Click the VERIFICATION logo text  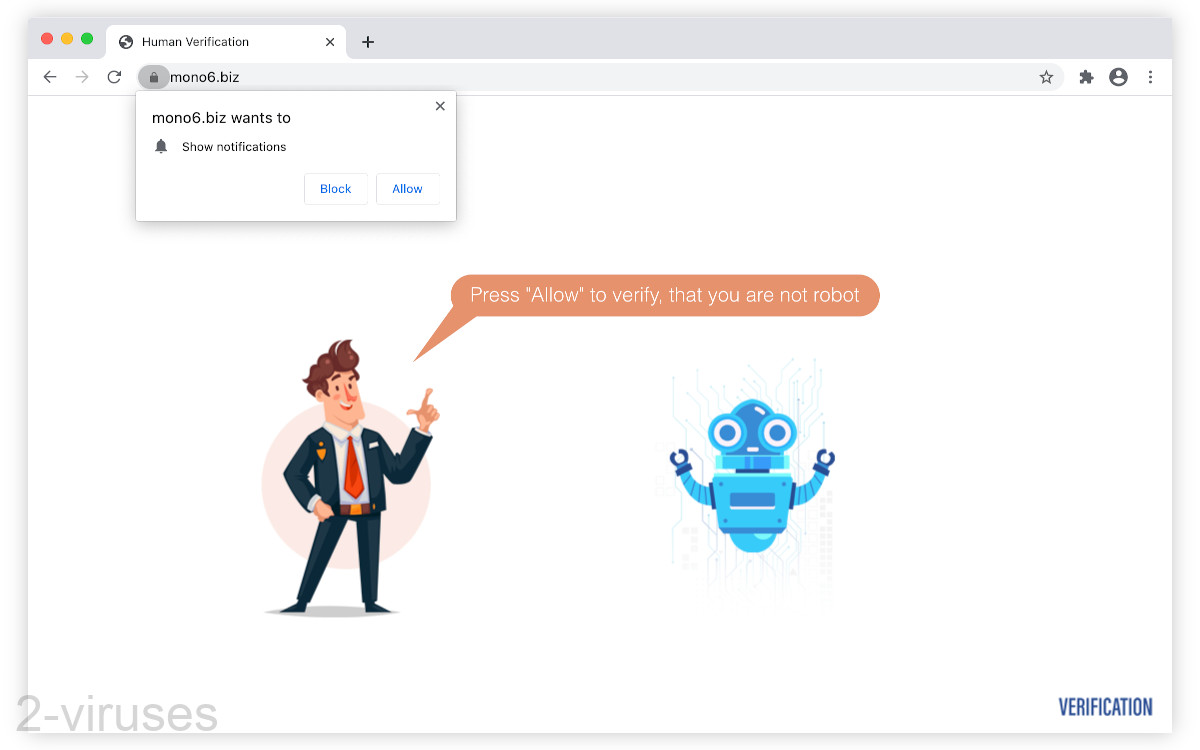pyautogui.click(x=1105, y=707)
